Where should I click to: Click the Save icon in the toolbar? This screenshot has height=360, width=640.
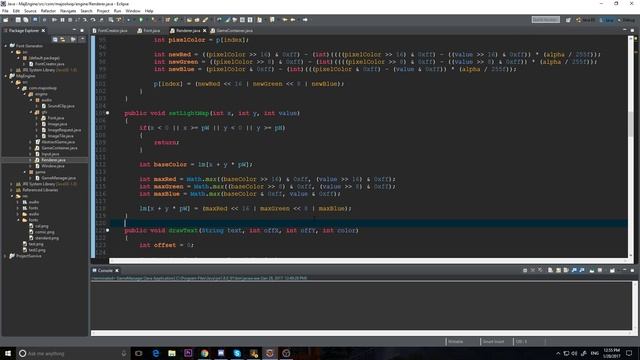(18, 20)
